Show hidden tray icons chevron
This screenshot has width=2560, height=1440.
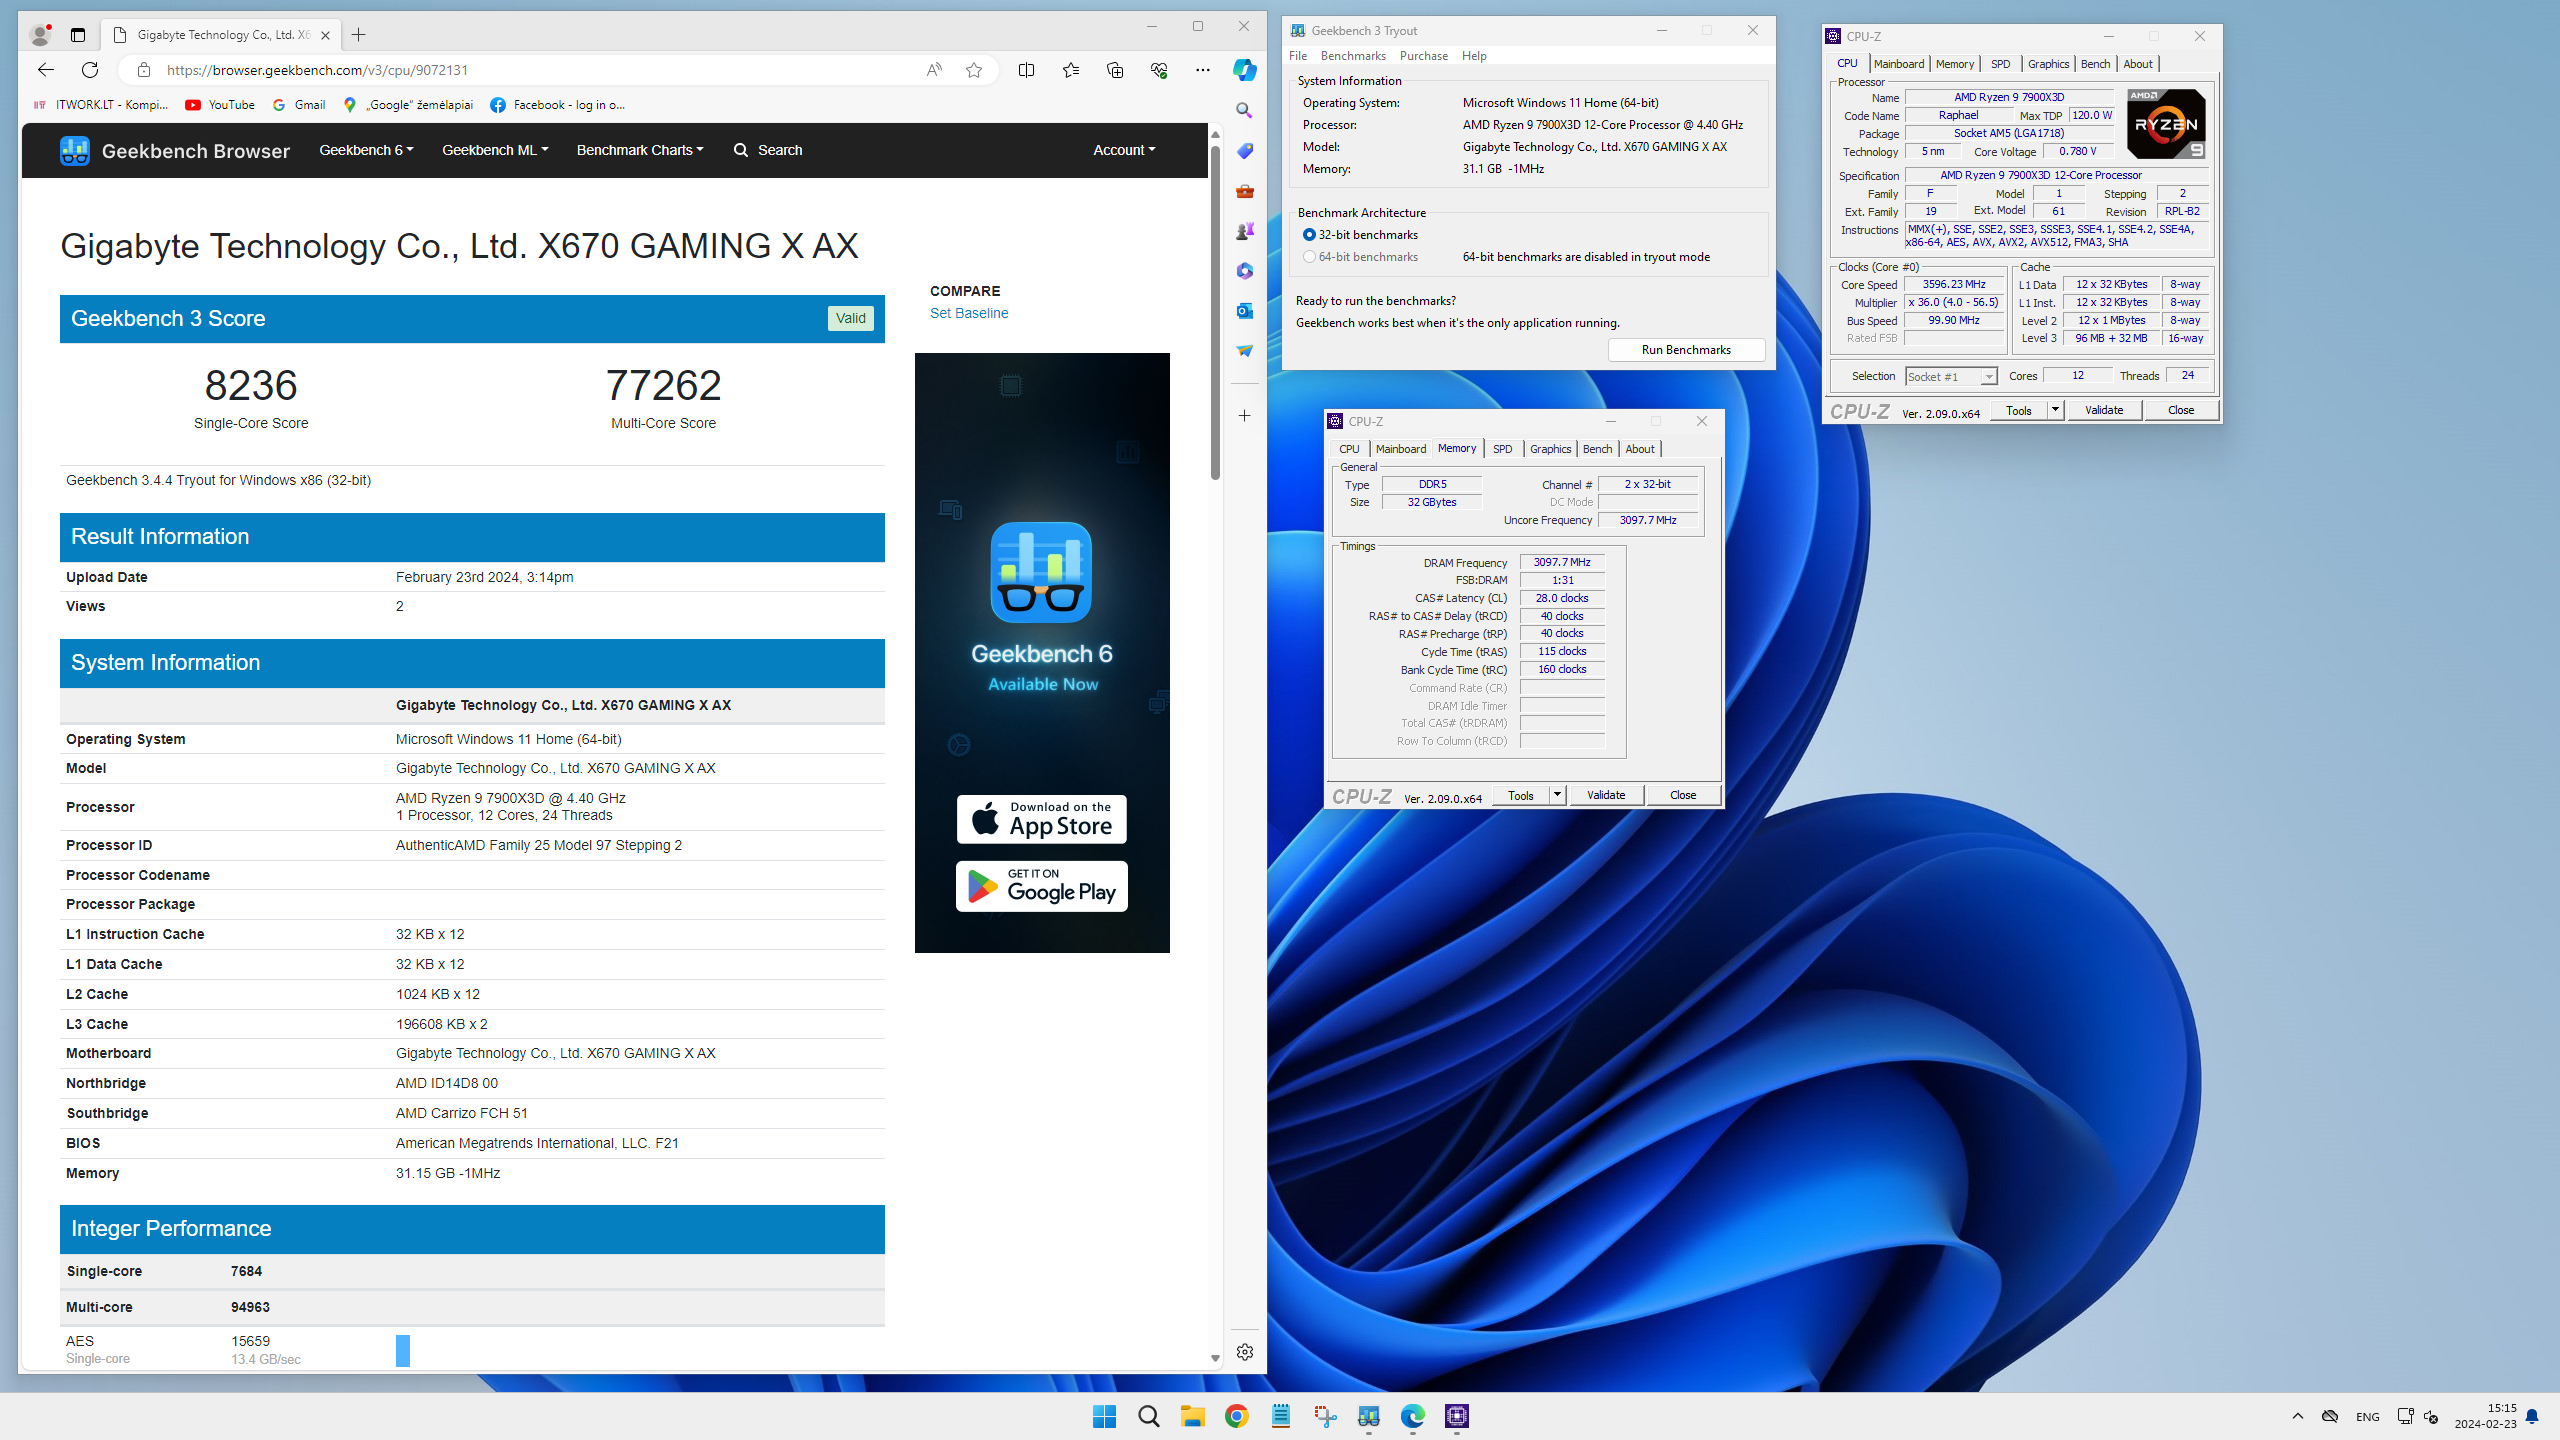2298,1416
